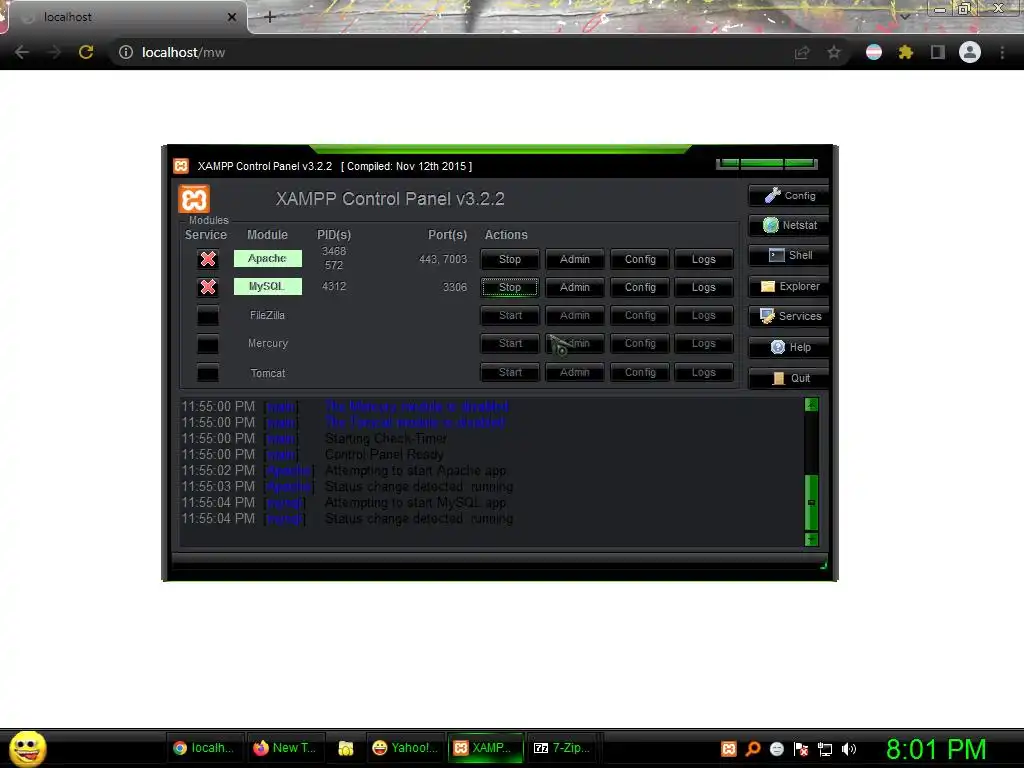The image size is (1024, 768).
Task: Open the MySQL Config menu
Action: tap(639, 287)
